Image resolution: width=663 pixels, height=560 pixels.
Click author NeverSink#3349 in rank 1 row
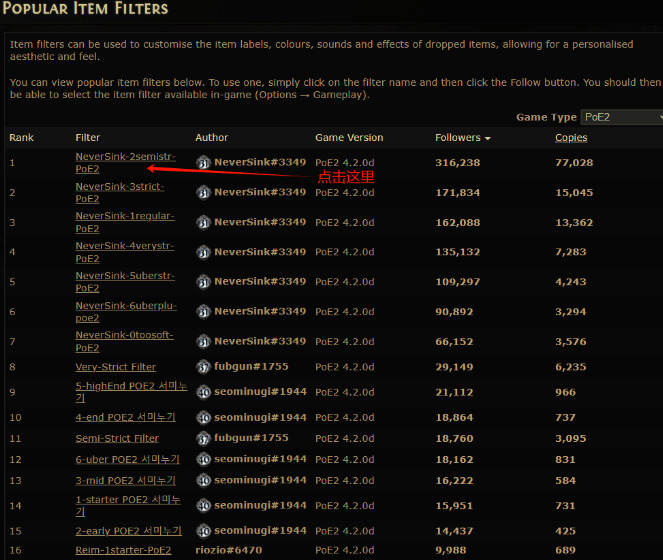coord(260,162)
